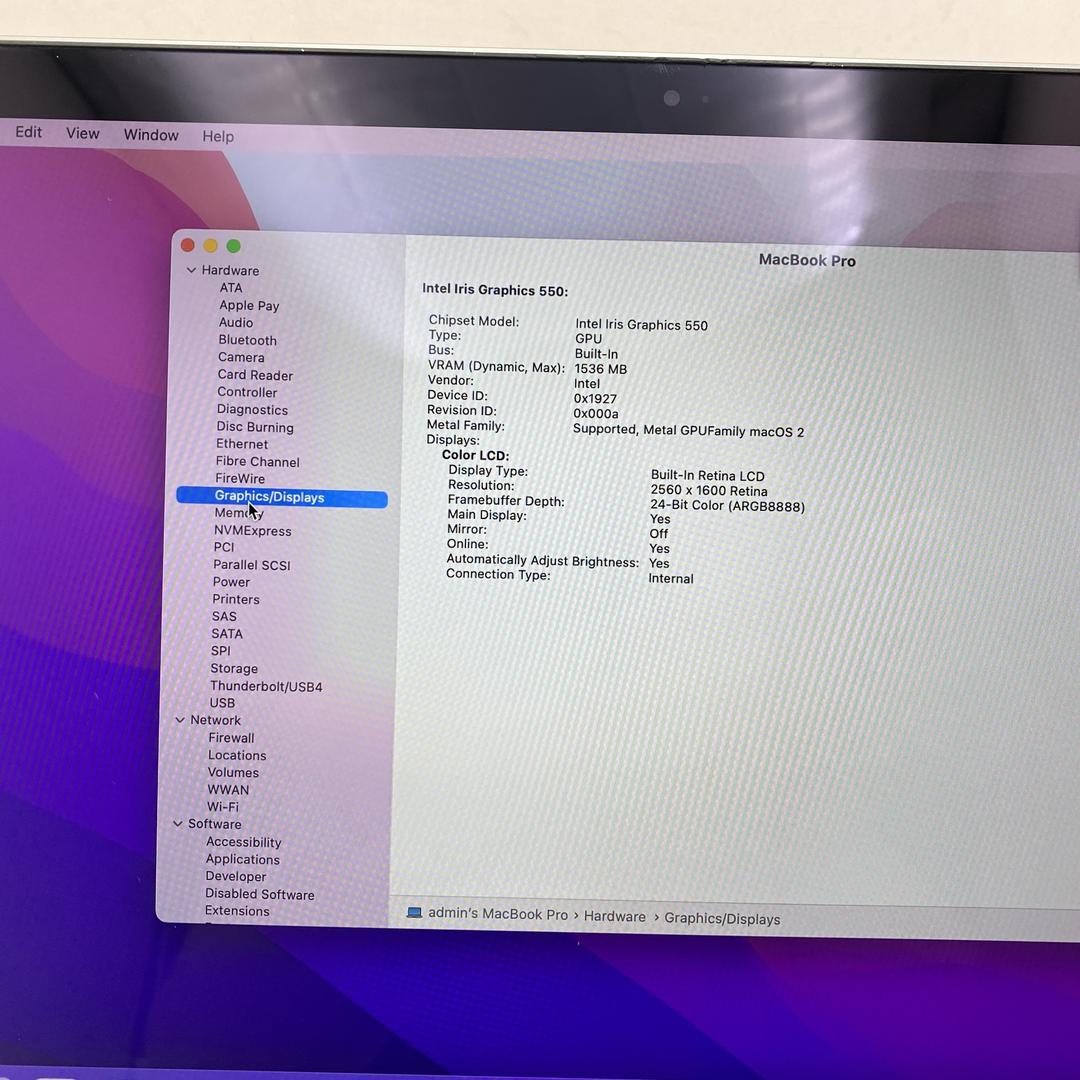Select Locations under Network
The height and width of the screenshot is (1080, 1080).
pyautogui.click(x=237, y=756)
